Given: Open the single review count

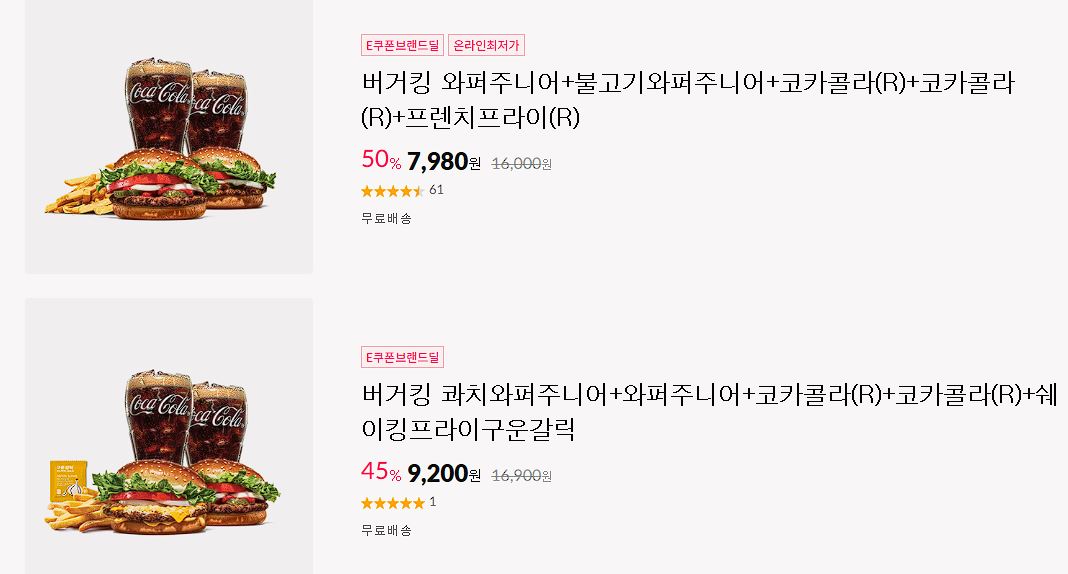Looking at the screenshot, I should point(433,502).
